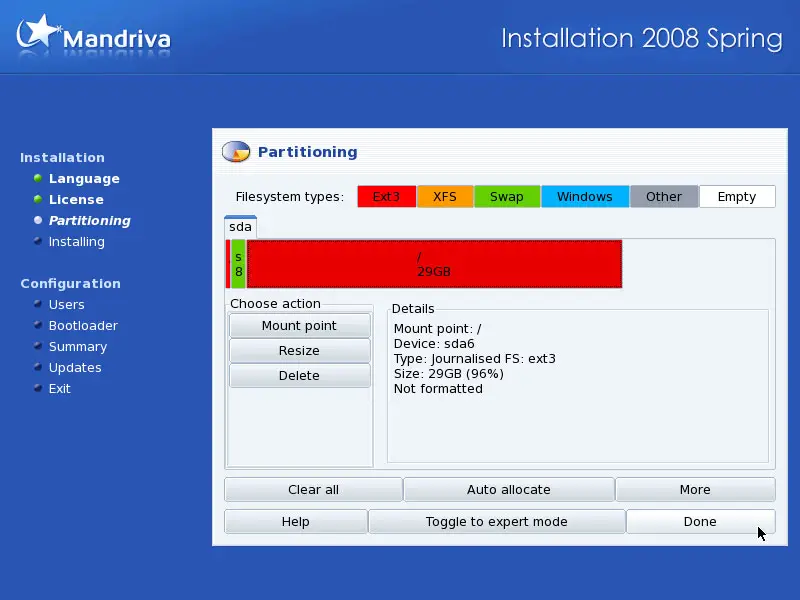800x600 pixels.
Task: Switch to the sda disk tab
Action: [x=240, y=227]
